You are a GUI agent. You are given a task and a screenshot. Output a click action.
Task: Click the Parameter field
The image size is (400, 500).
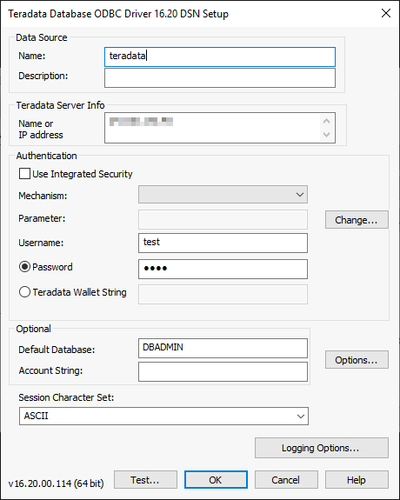(223, 219)
